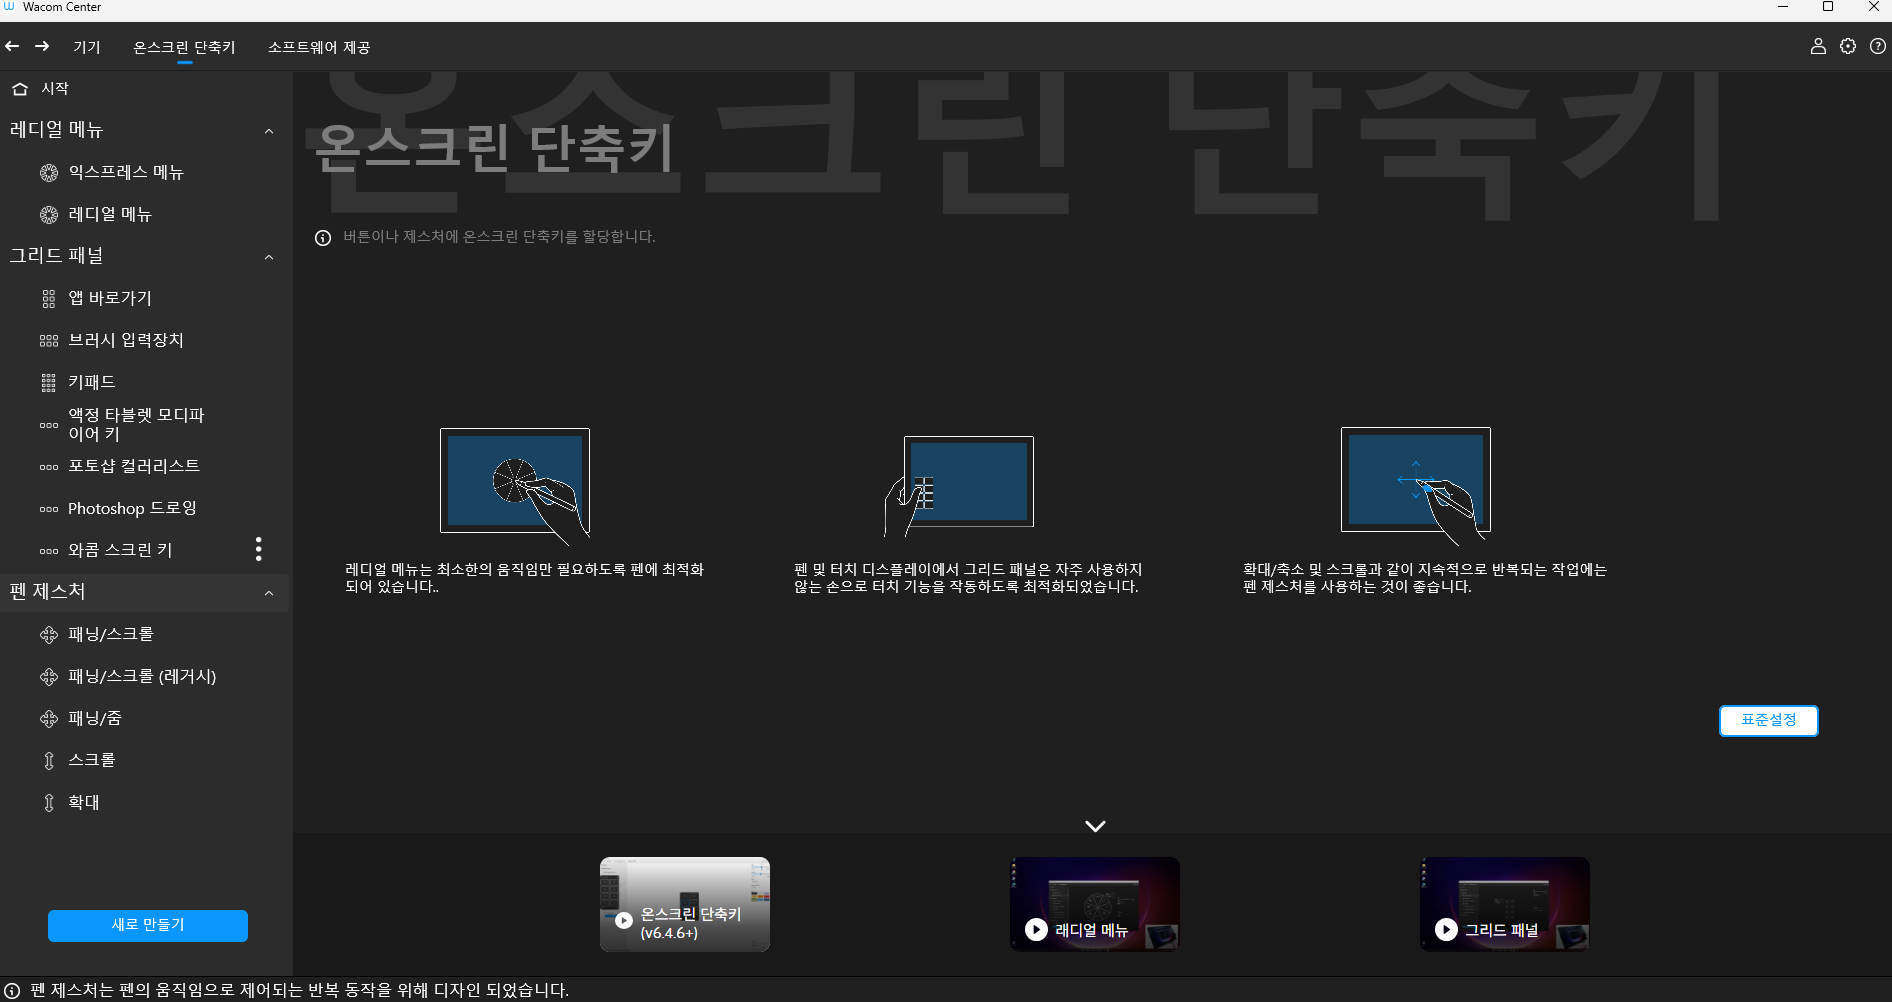1892x1002 pixels.
Task: Play the 그리드 패널 video thumbnail
Action: (x=1505, y=904)
